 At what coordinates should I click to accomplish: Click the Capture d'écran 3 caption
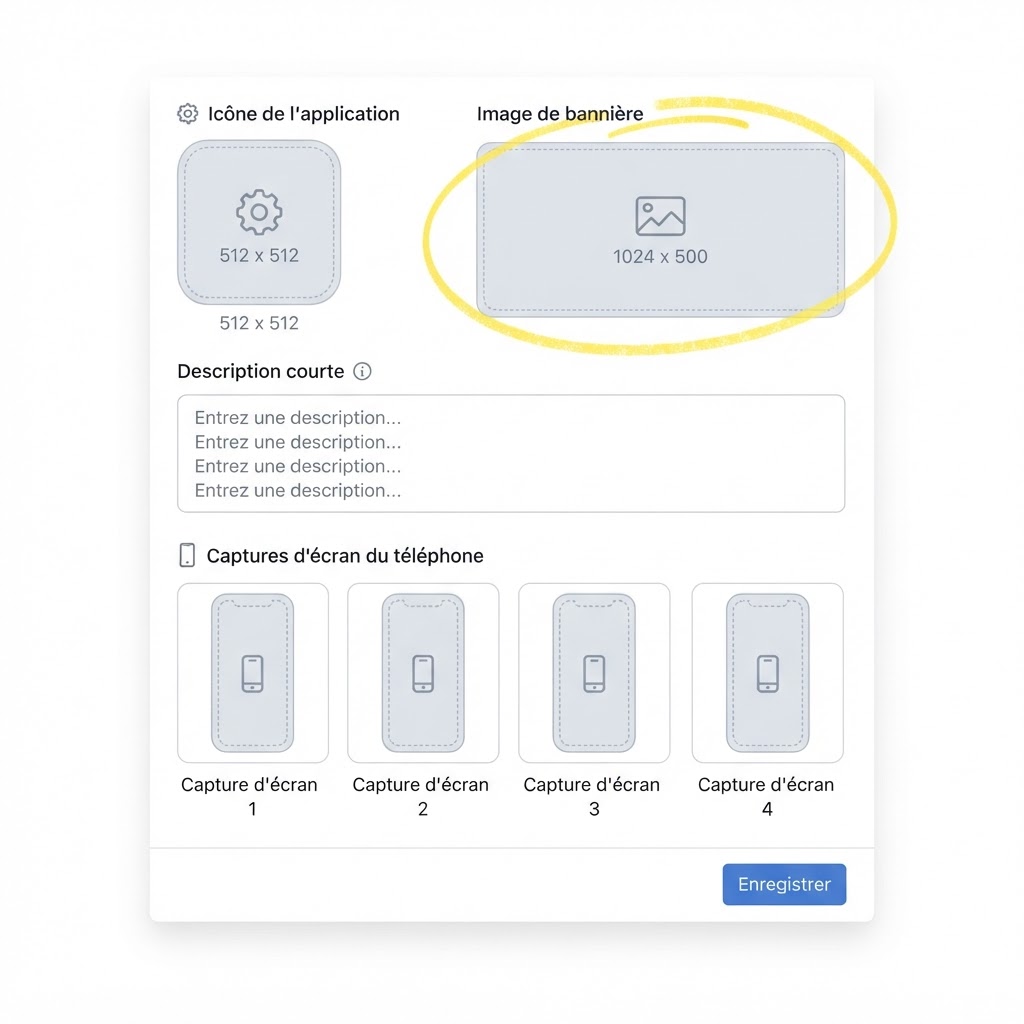[592, 796]
